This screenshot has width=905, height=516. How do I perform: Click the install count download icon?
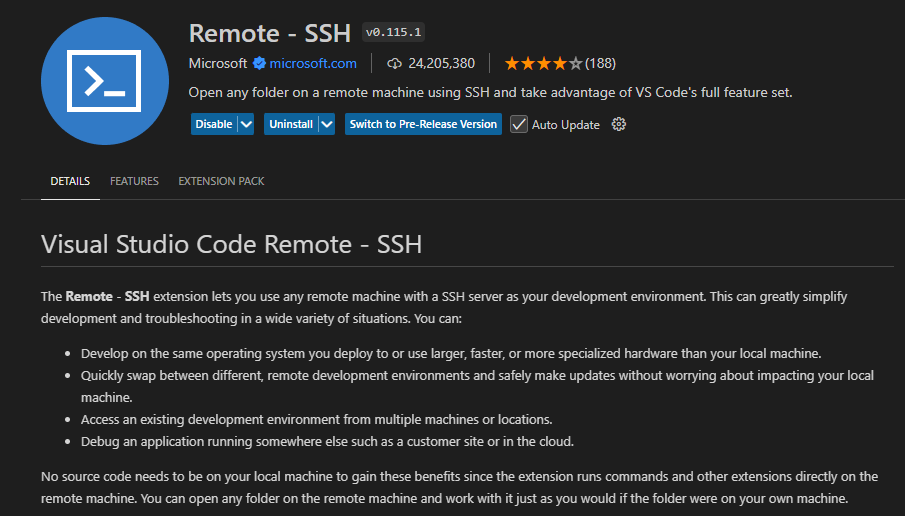[x=394, y=63]
